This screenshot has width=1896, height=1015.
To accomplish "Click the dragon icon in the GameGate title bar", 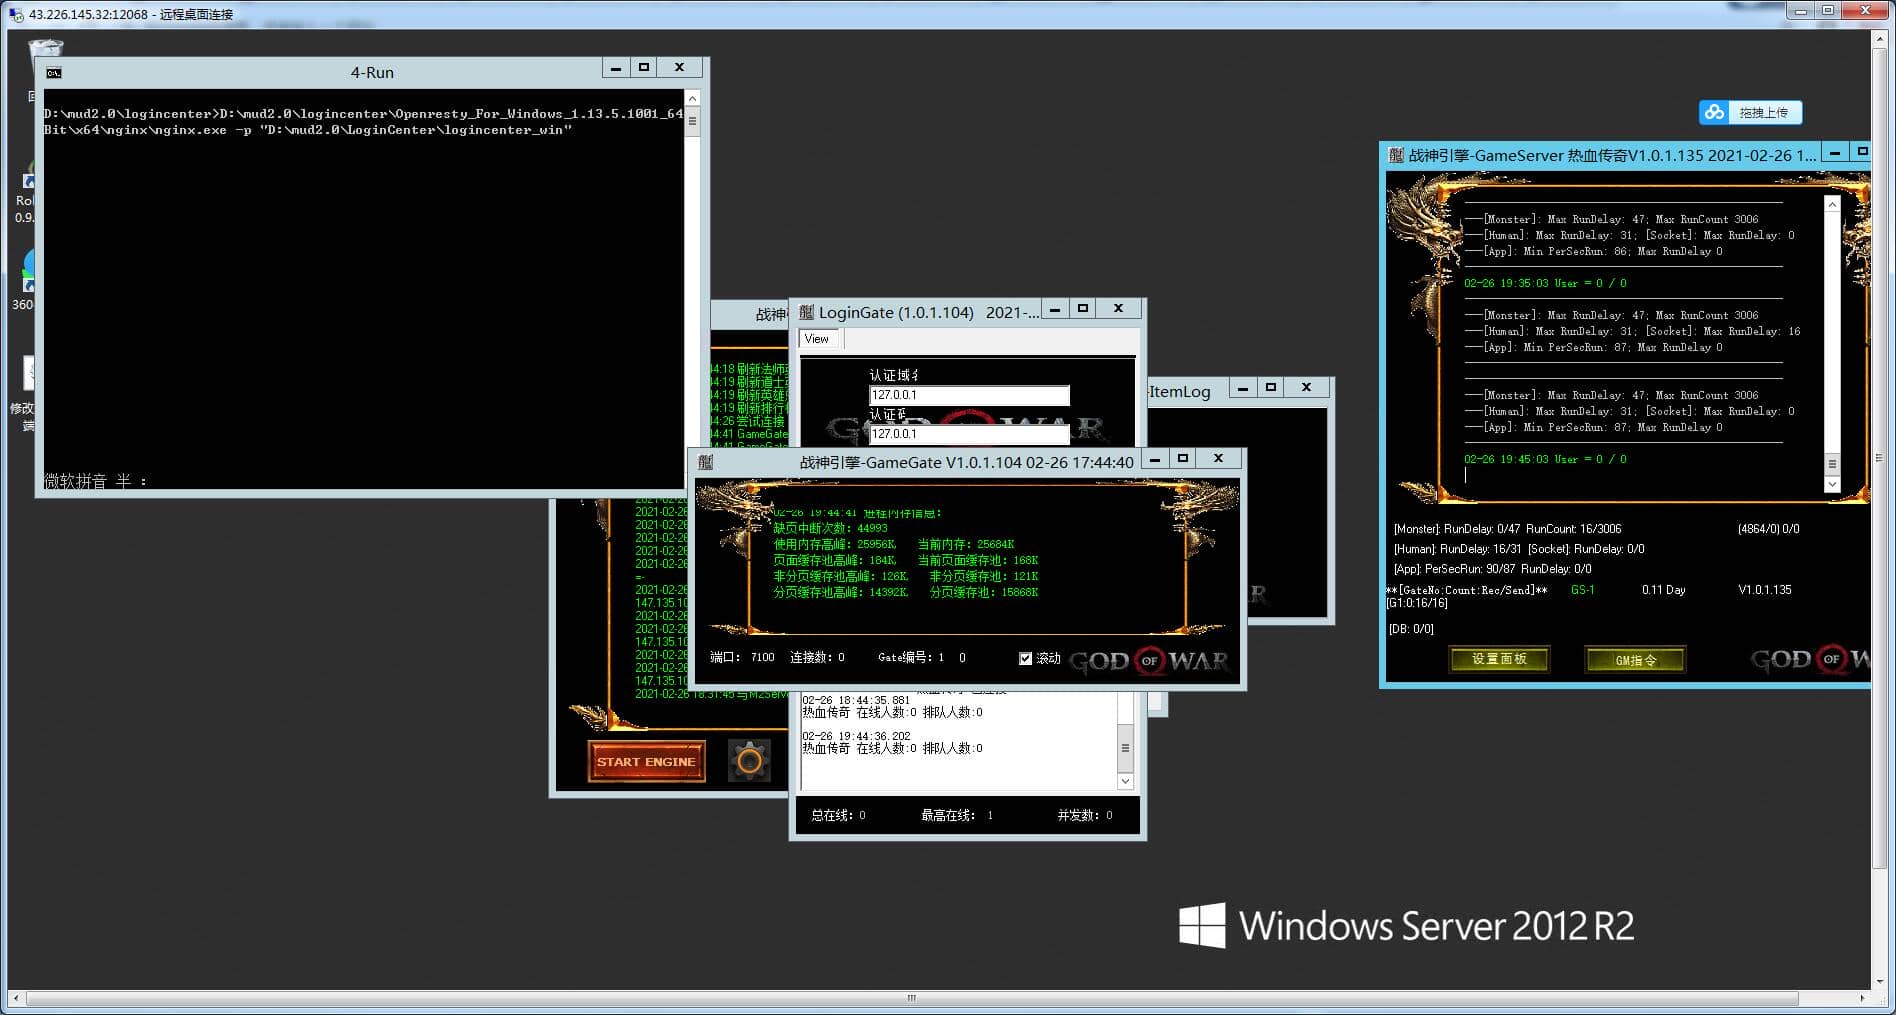I will [x=706, y=462].
